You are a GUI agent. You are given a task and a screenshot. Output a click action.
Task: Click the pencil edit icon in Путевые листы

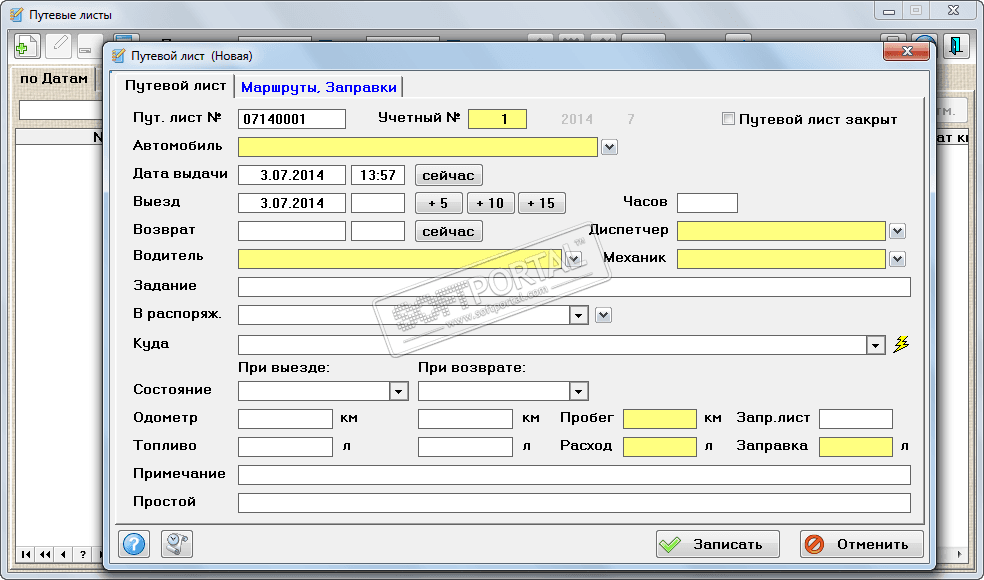pyautogui.click(x=58, y=46)
